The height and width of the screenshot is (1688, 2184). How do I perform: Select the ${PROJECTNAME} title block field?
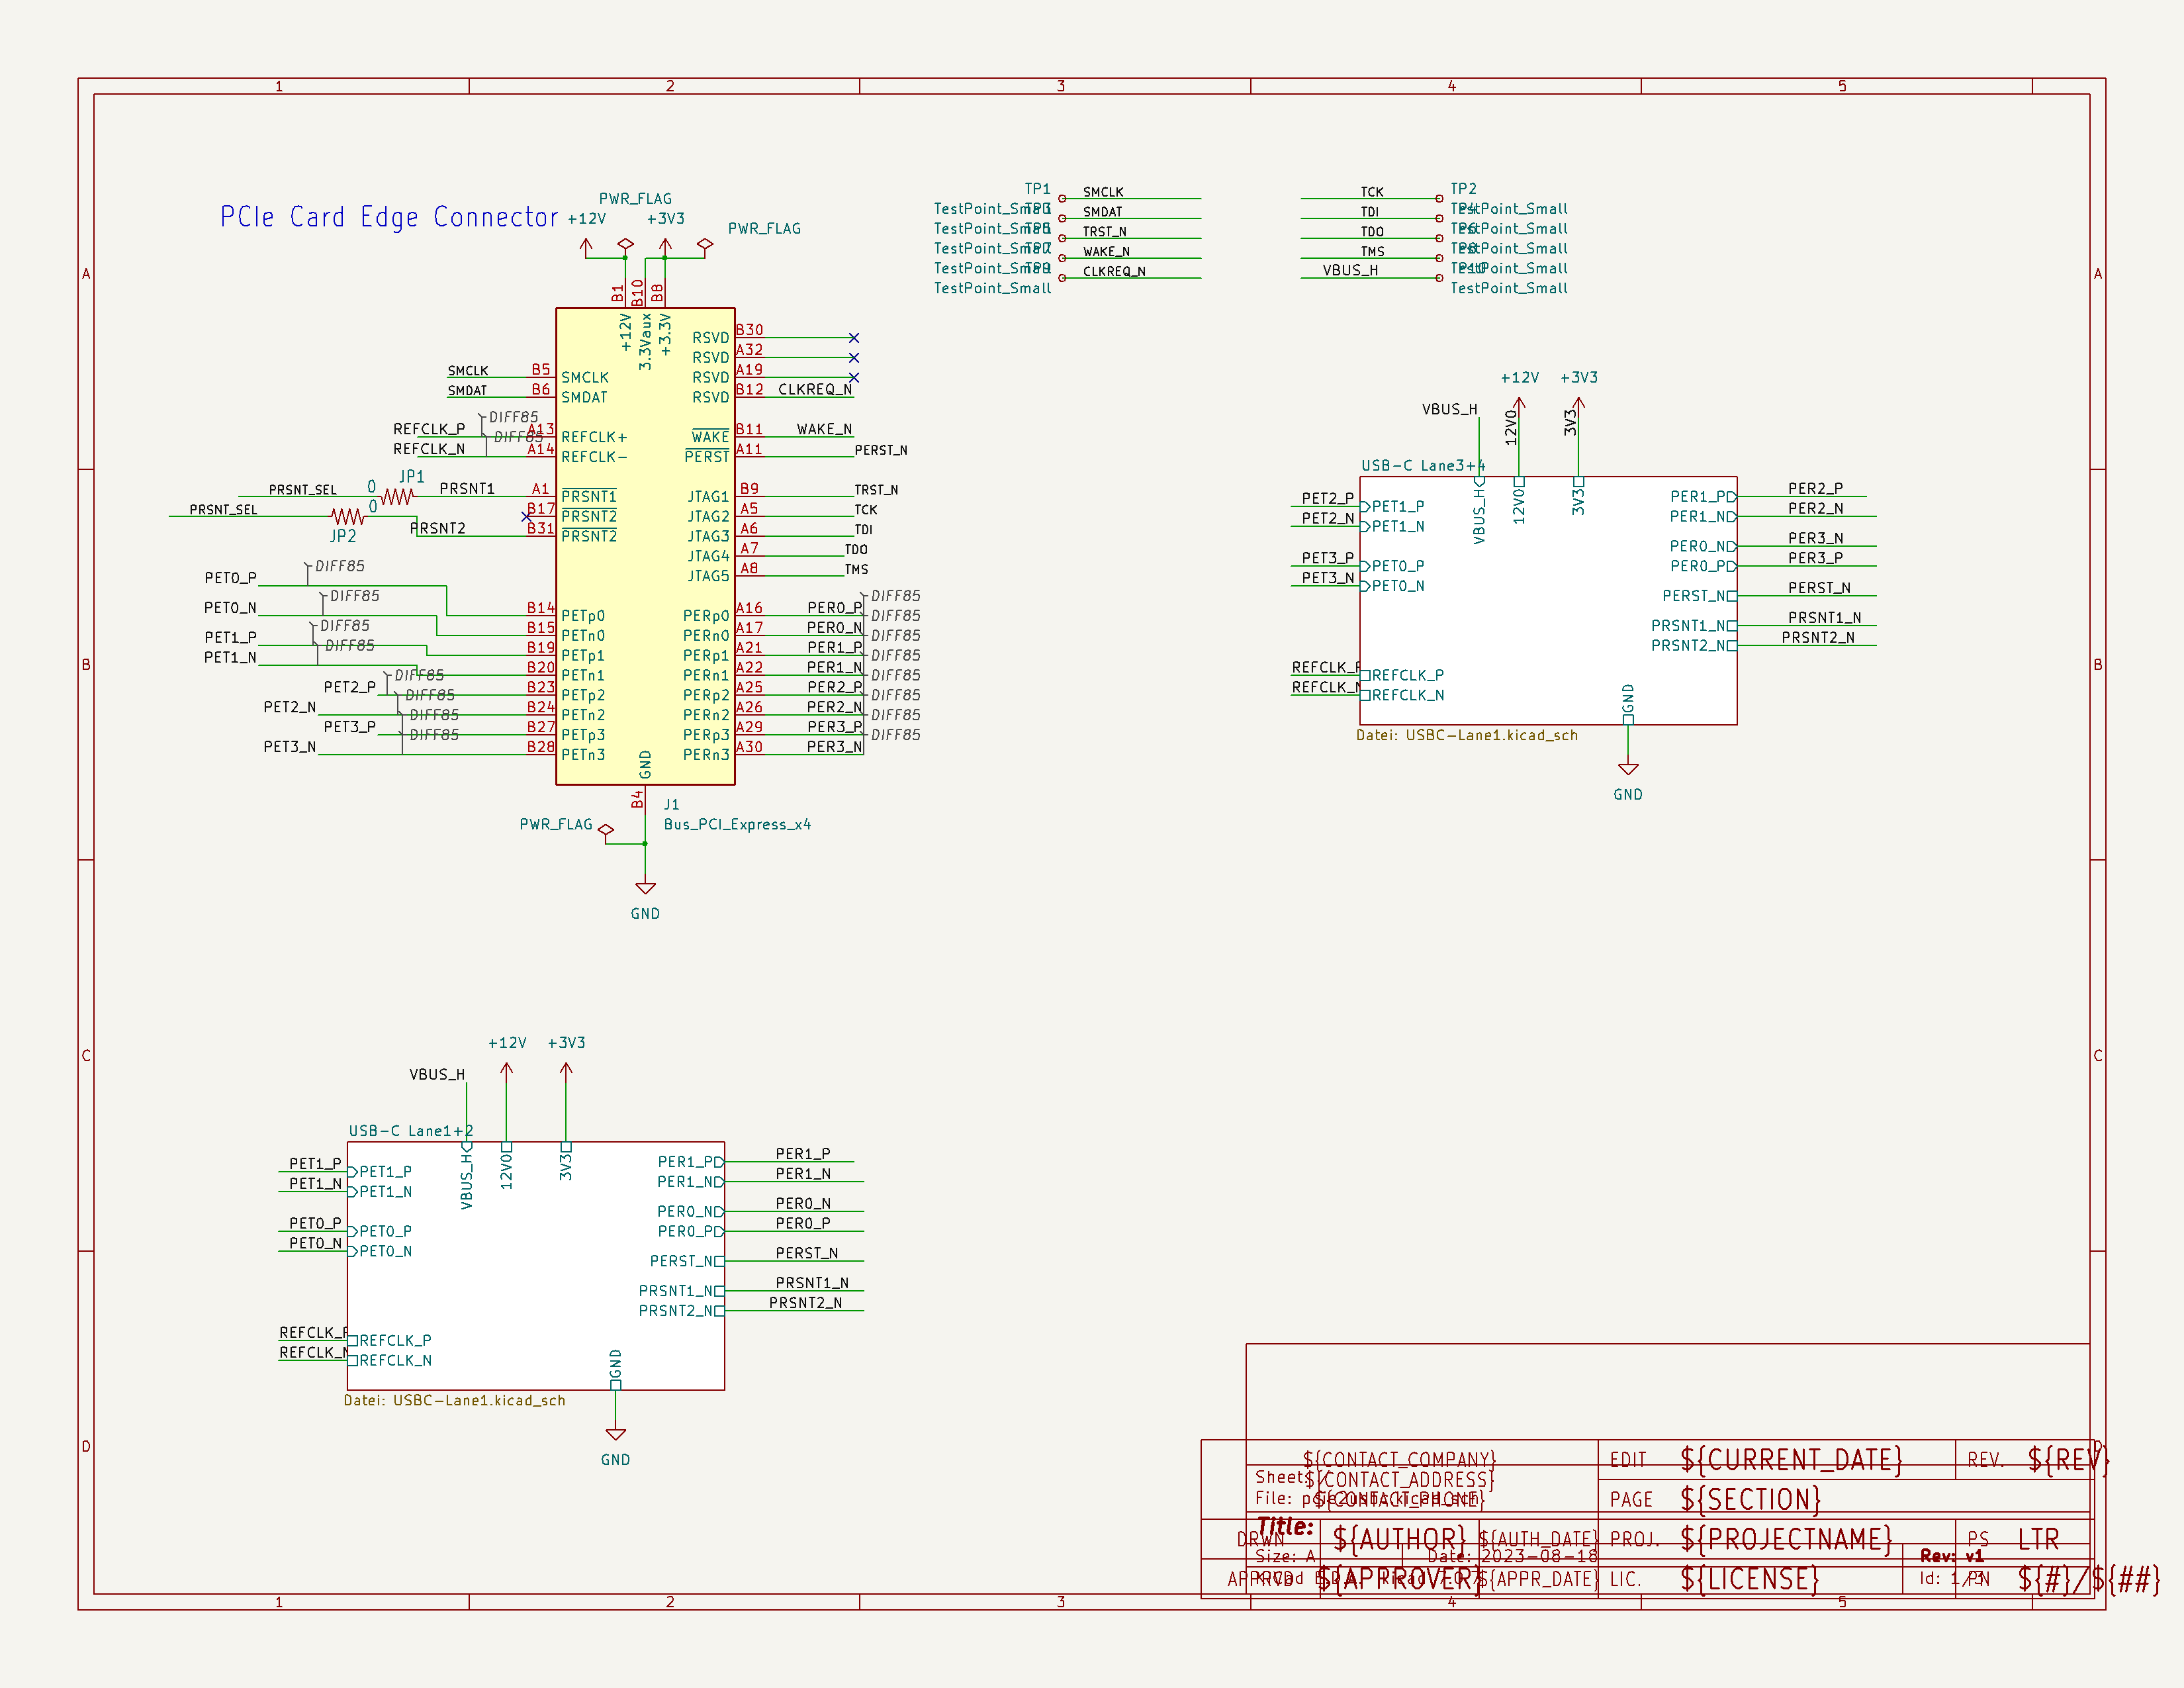pyautogui.click(x=1786, y=1539)
